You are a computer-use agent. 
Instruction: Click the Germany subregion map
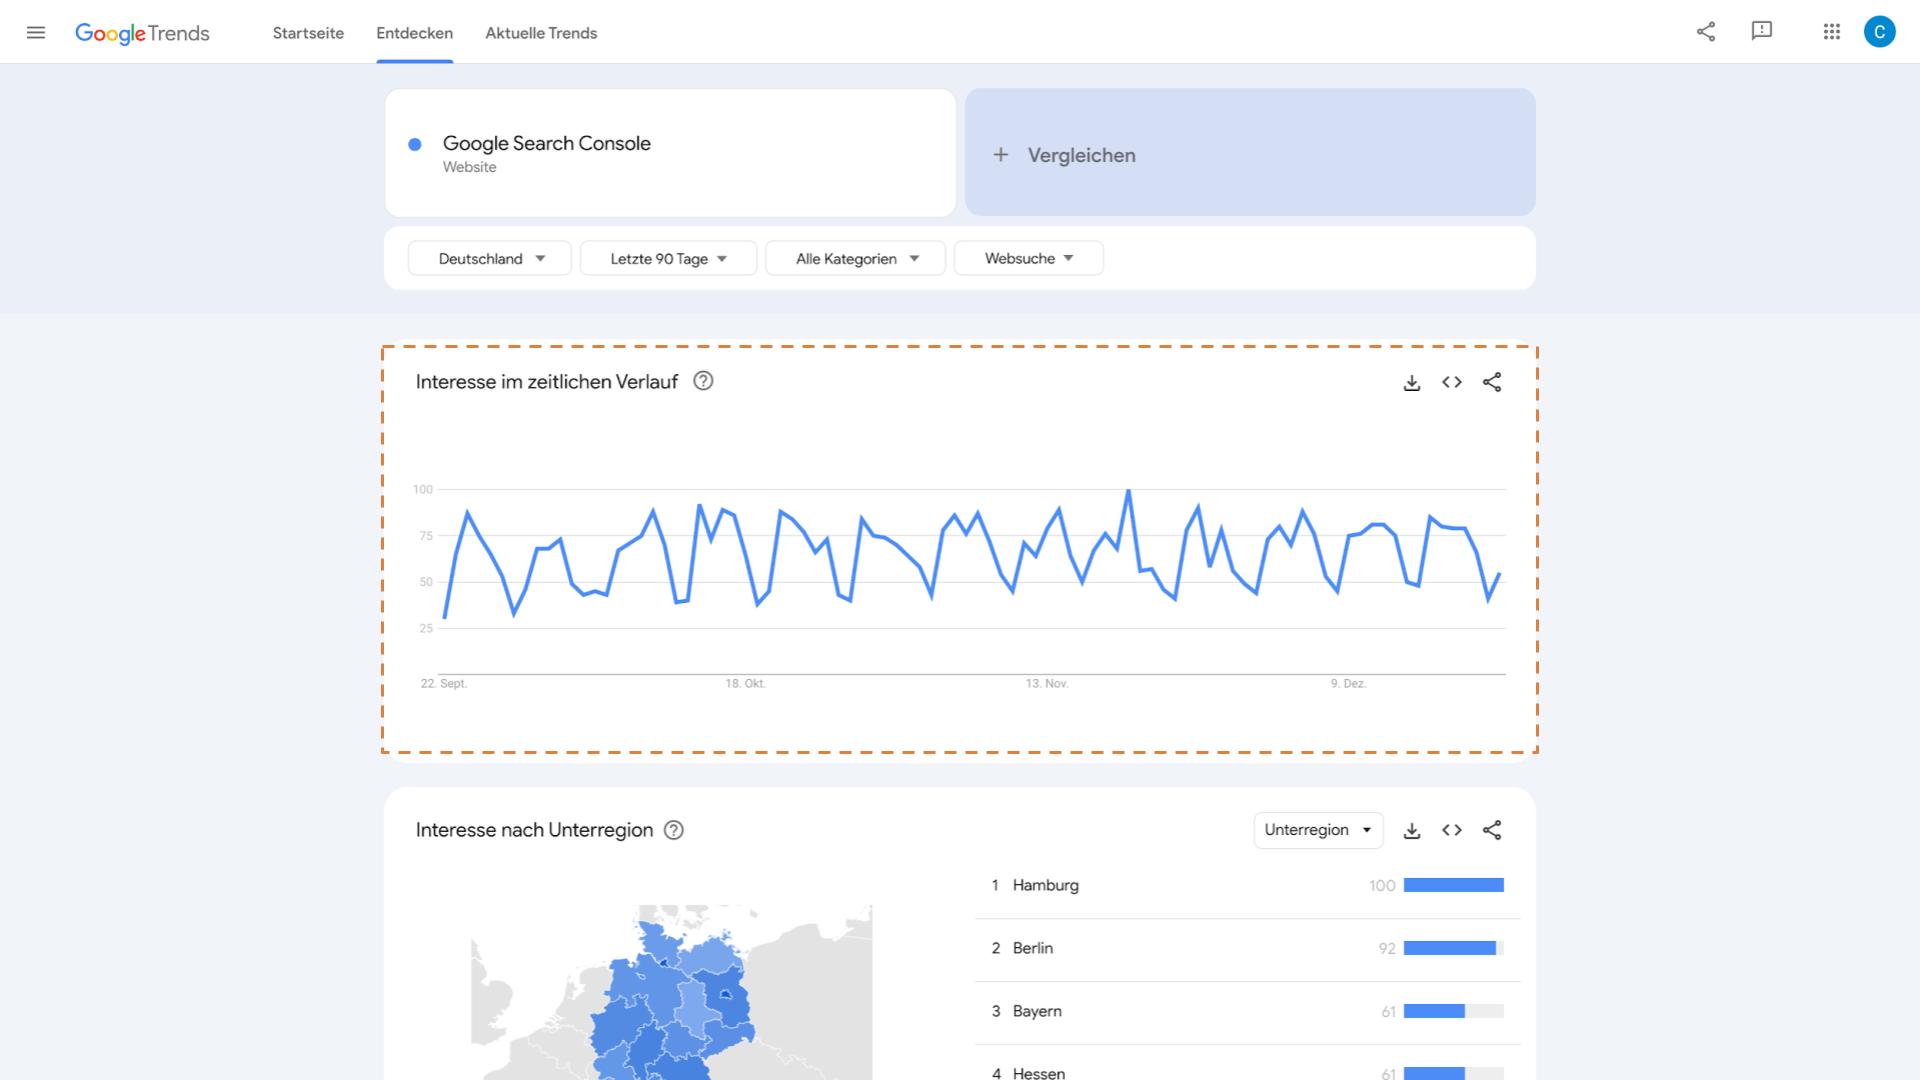(x=672, y=992)
